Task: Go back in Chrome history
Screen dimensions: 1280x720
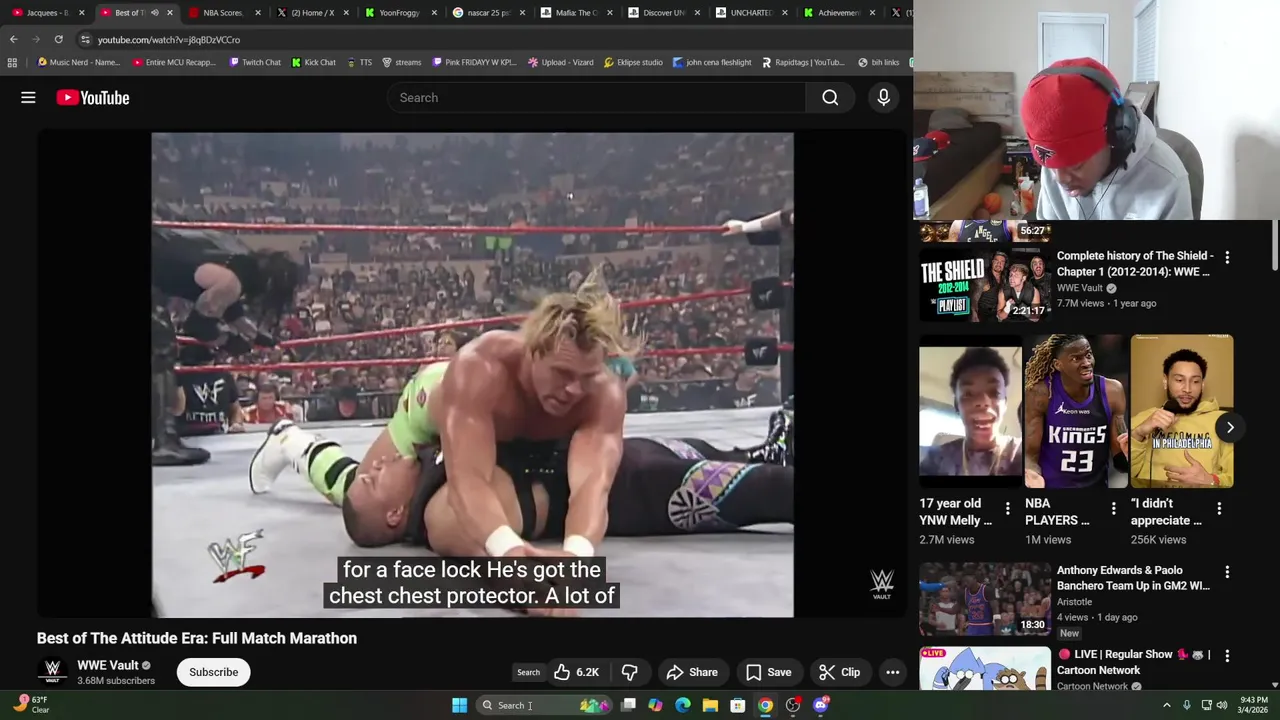Action: point(13,39)
